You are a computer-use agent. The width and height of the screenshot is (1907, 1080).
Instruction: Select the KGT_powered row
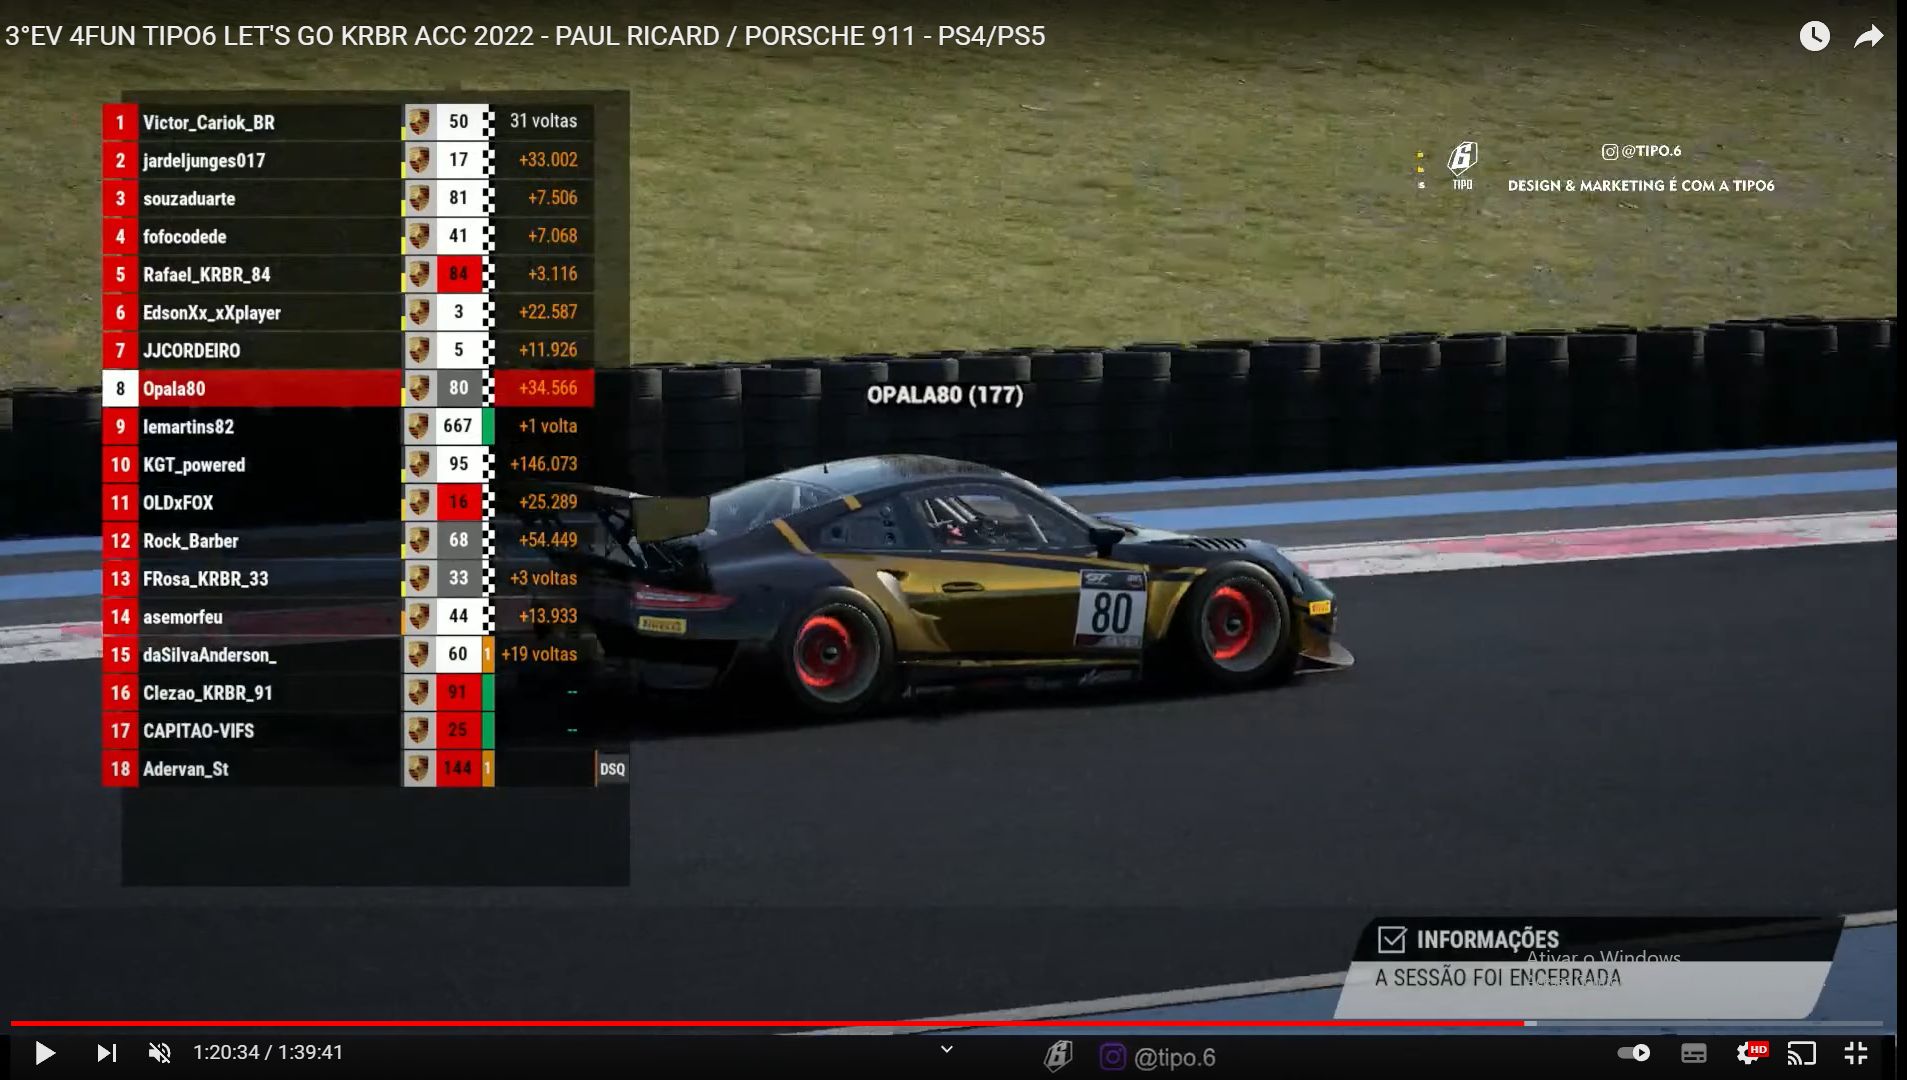click(x=348, y=464)
